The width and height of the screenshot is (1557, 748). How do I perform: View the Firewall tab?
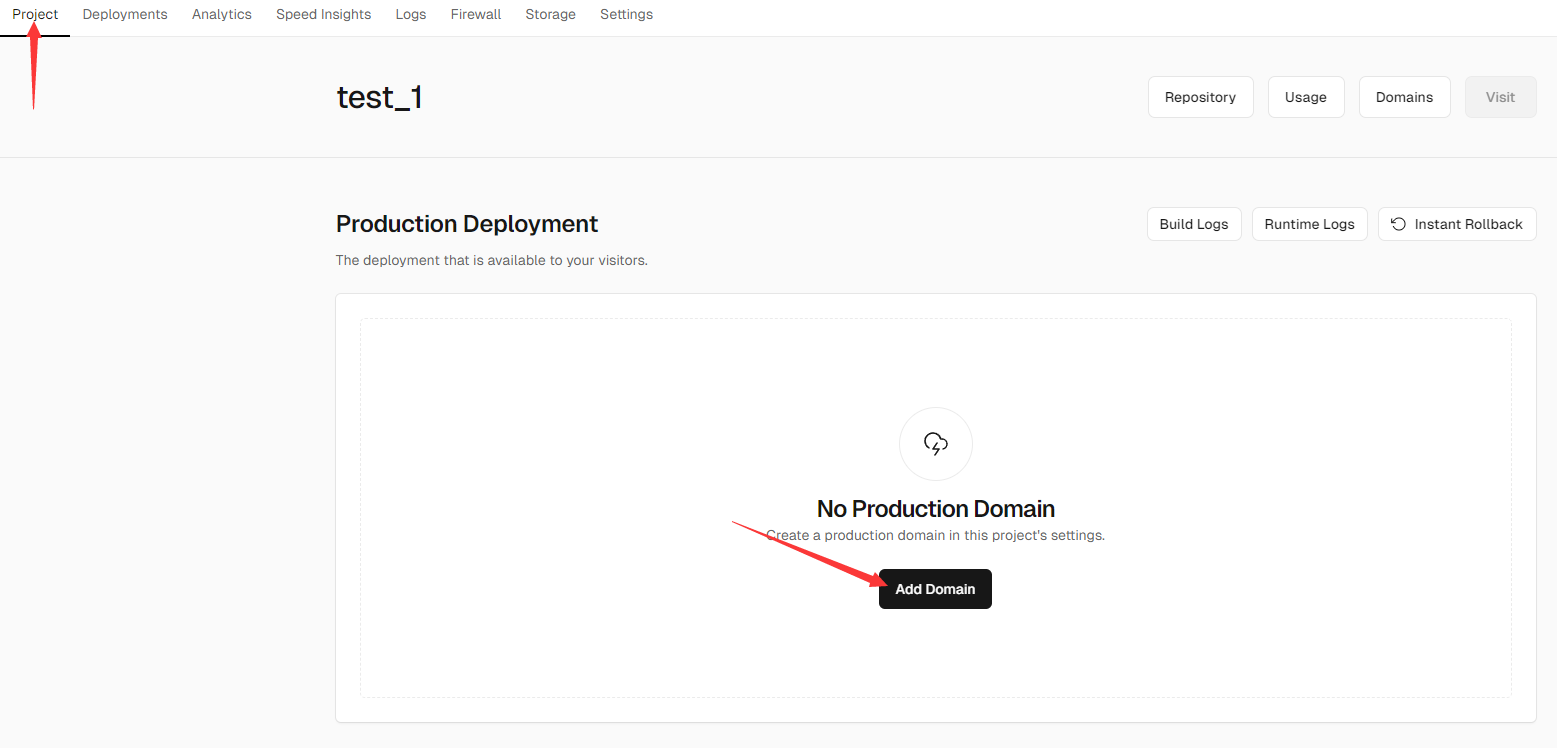(476, 15)
